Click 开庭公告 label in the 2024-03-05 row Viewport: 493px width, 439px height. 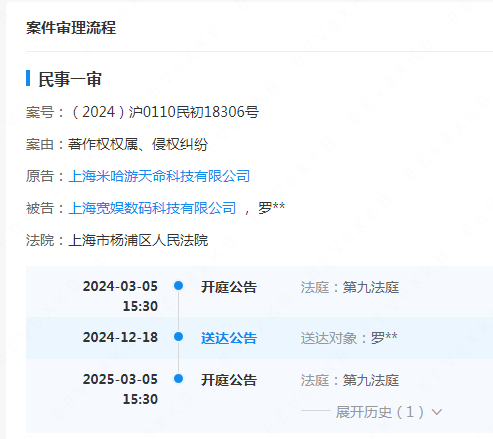click(x=229, y=287)
